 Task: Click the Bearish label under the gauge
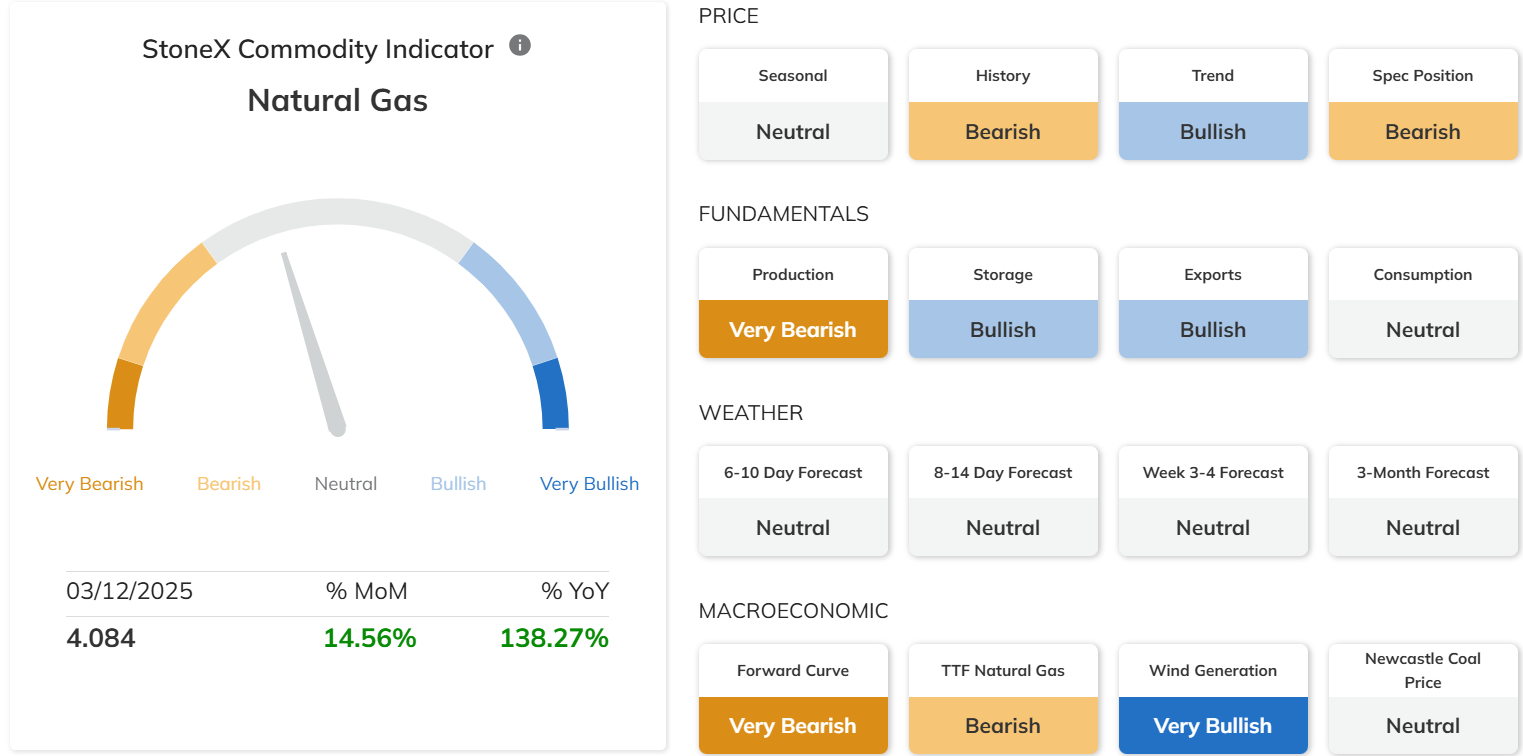229,484
